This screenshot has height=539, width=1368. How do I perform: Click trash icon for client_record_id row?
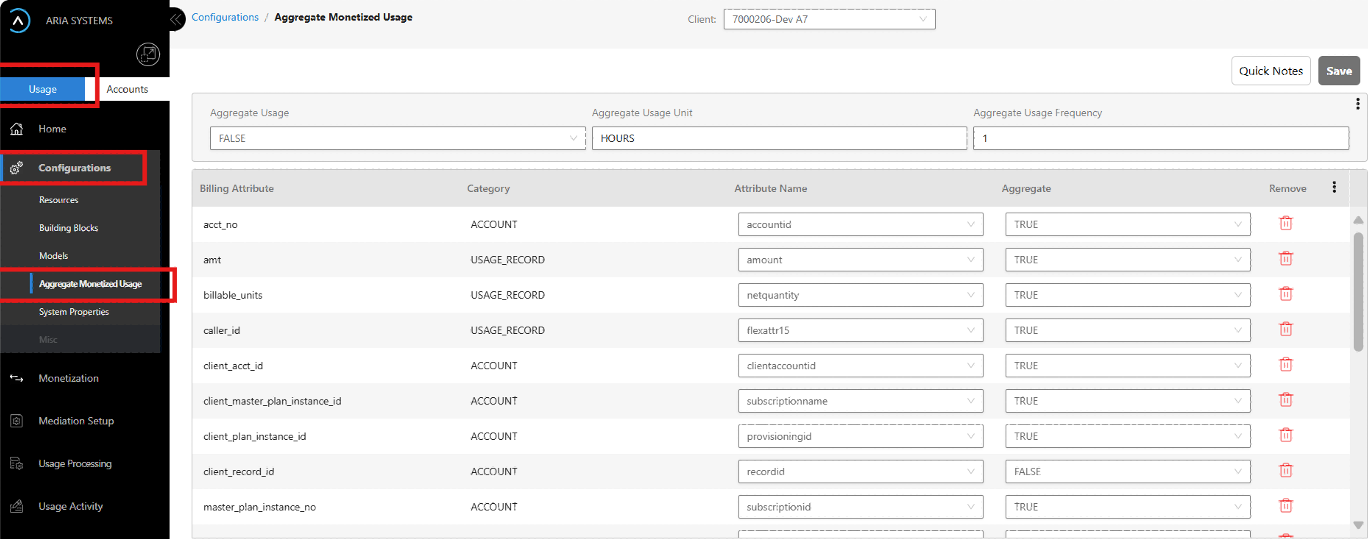point(1285,471)
